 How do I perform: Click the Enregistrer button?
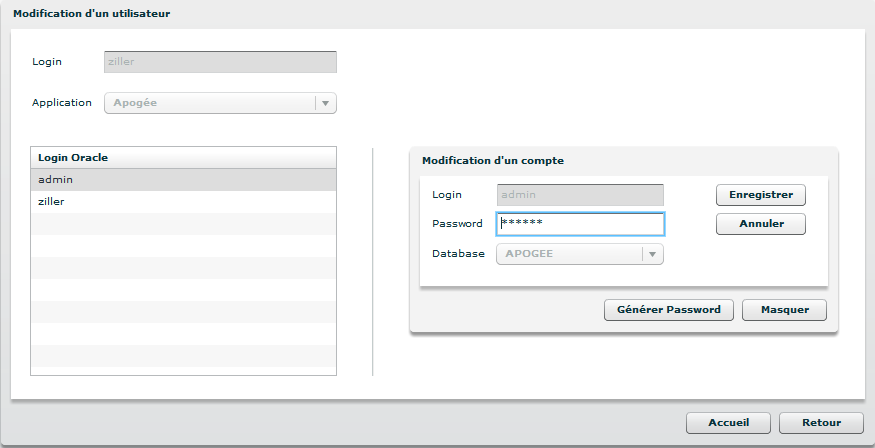tap(760, 195)
